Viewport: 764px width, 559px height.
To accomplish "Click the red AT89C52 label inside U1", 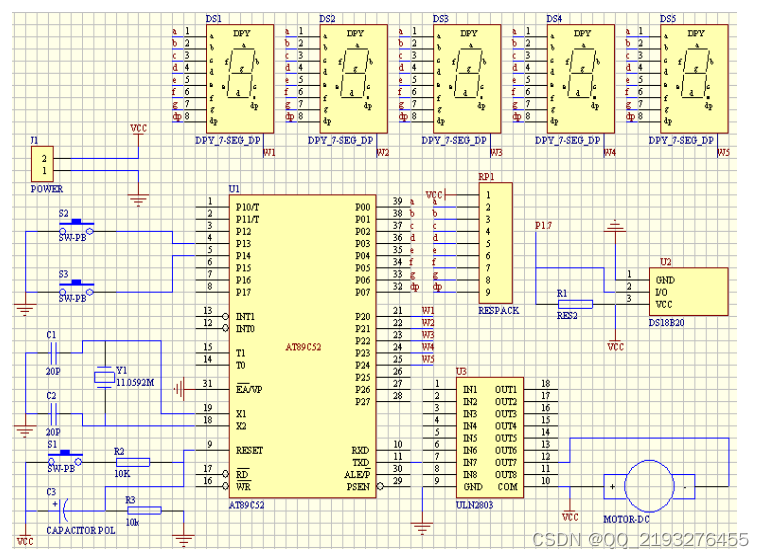I will click(303, 347).
